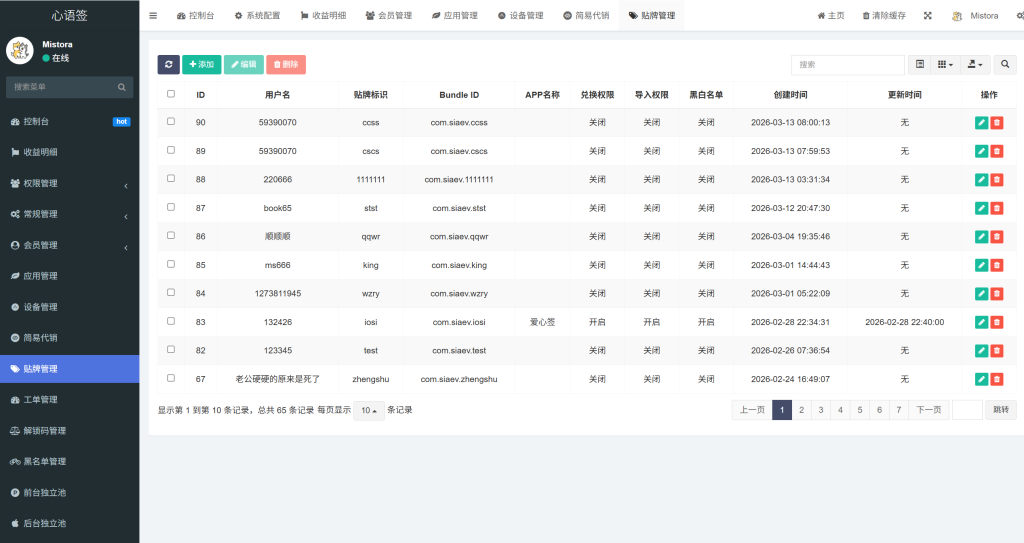Click the green 添加 add button
The height and width of the screenshot is (543, 1024).
coord(202,64)
